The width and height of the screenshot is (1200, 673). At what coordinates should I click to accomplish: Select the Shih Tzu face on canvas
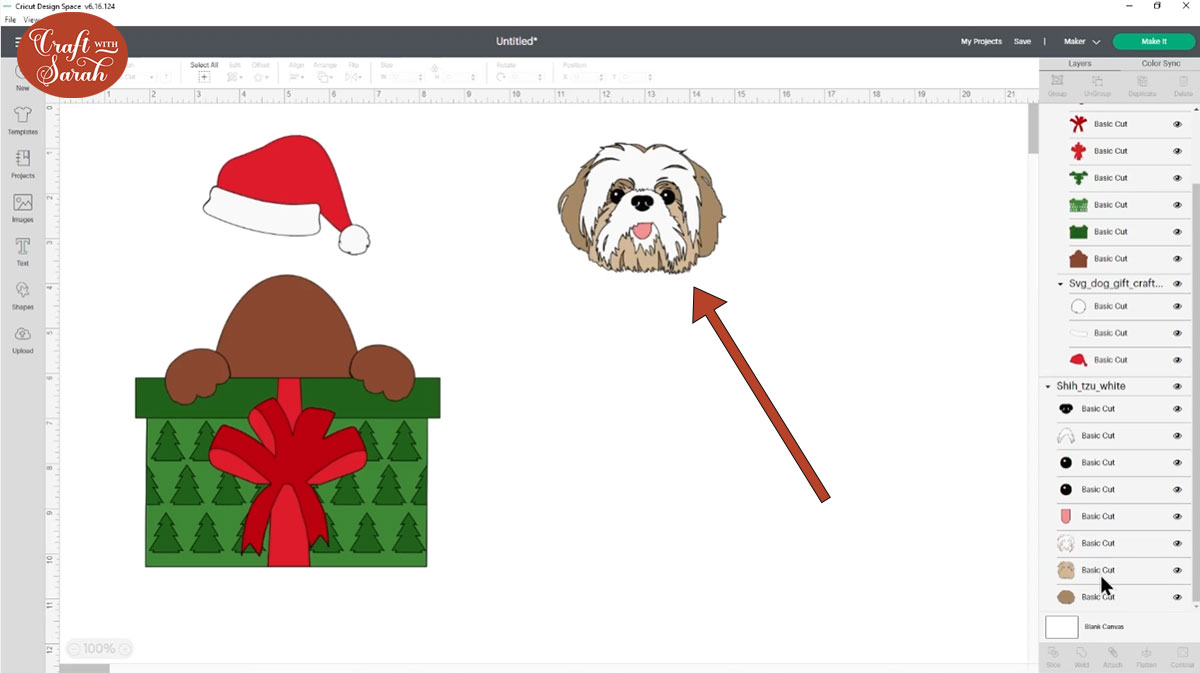641,208
